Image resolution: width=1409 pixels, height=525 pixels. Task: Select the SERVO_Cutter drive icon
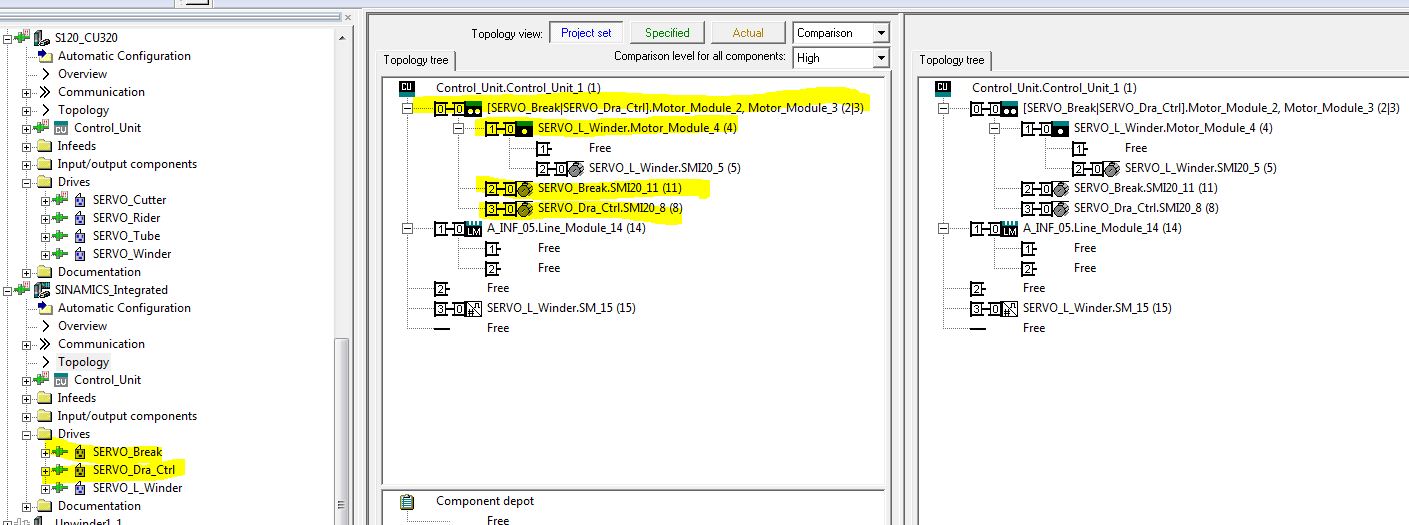79,200
